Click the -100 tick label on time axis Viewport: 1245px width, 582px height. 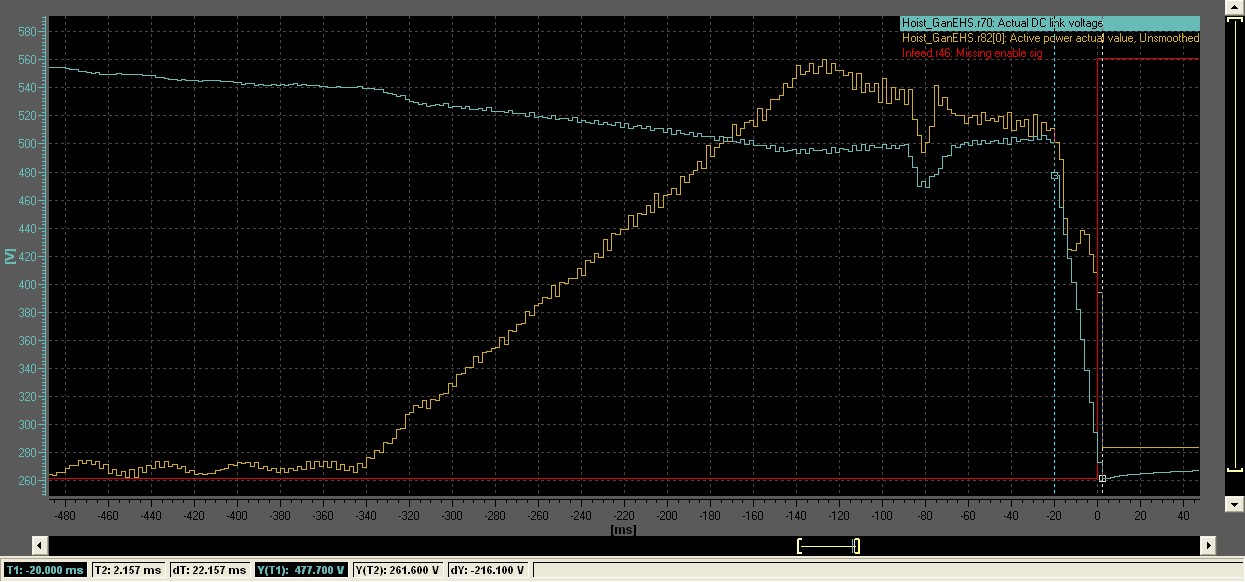tap(882, 516)
